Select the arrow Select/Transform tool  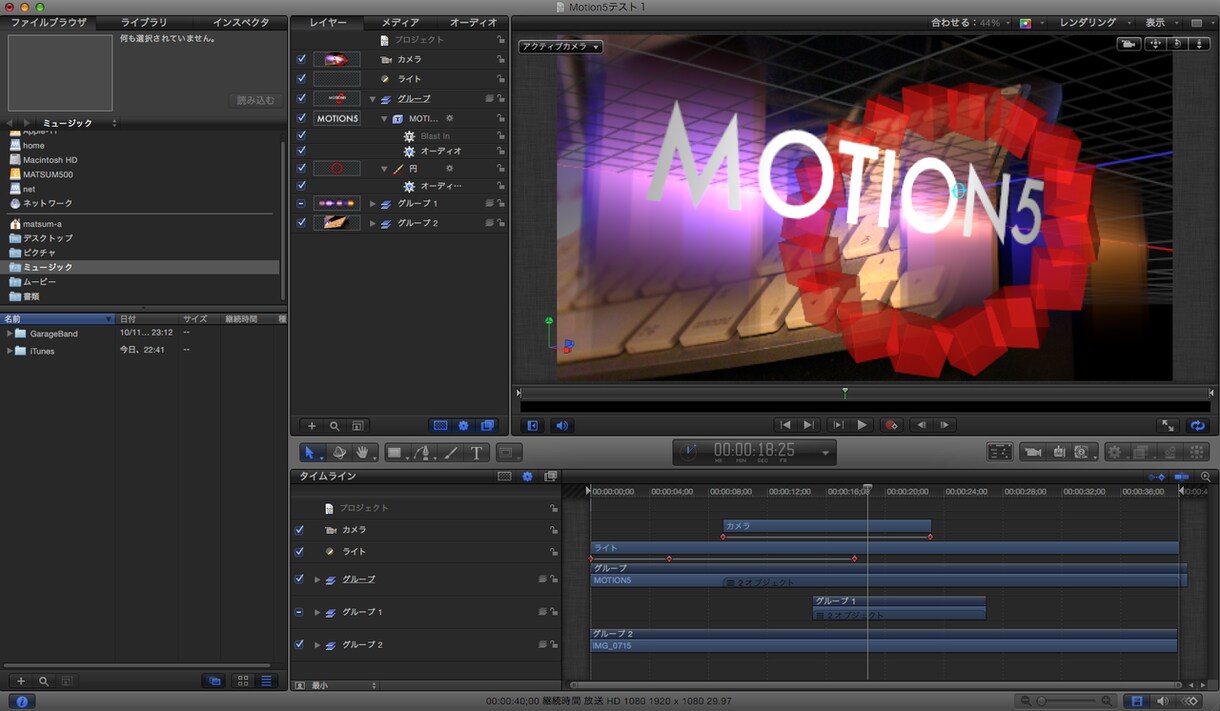pyautogui.click(x=312, y=453)
